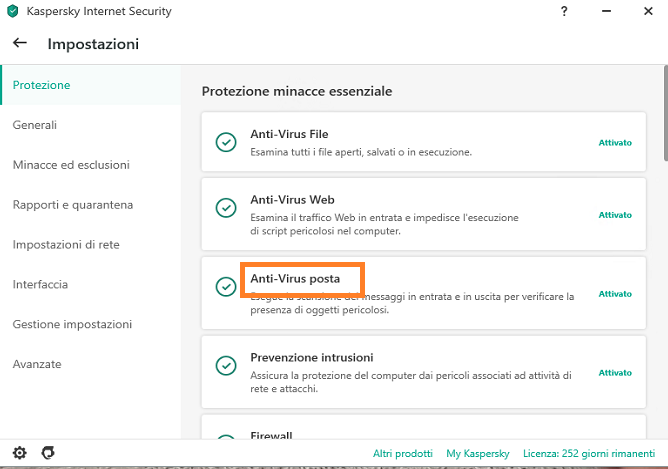Toggle Prevenzione intrusioni Attivato status
The height and width of the screenshot is (469, 668).
(615, 373)
